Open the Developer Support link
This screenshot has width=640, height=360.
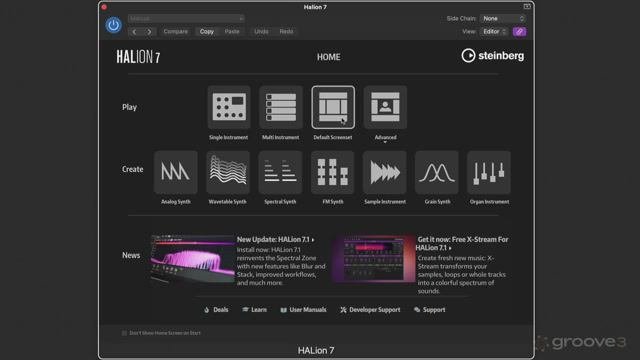click(x=370, y=310)
